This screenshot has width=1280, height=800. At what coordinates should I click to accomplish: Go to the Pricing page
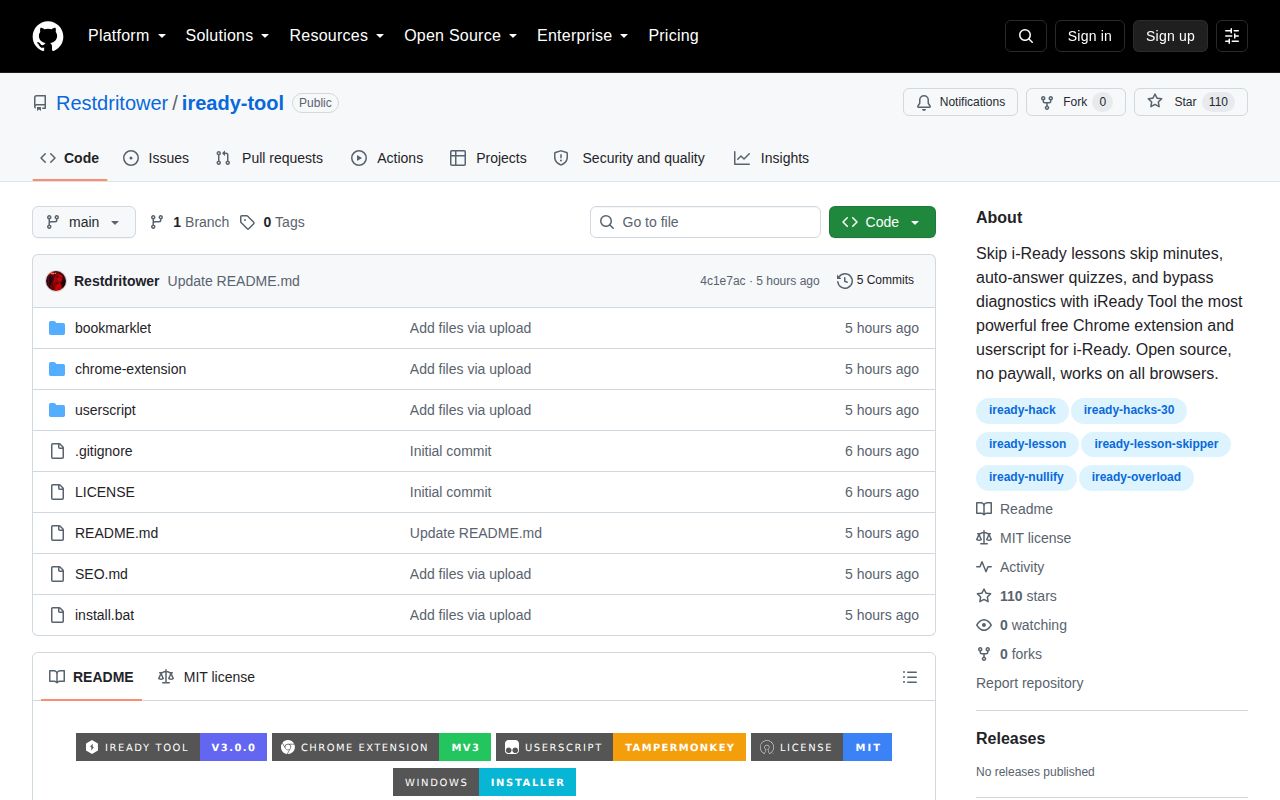point(673,36)
